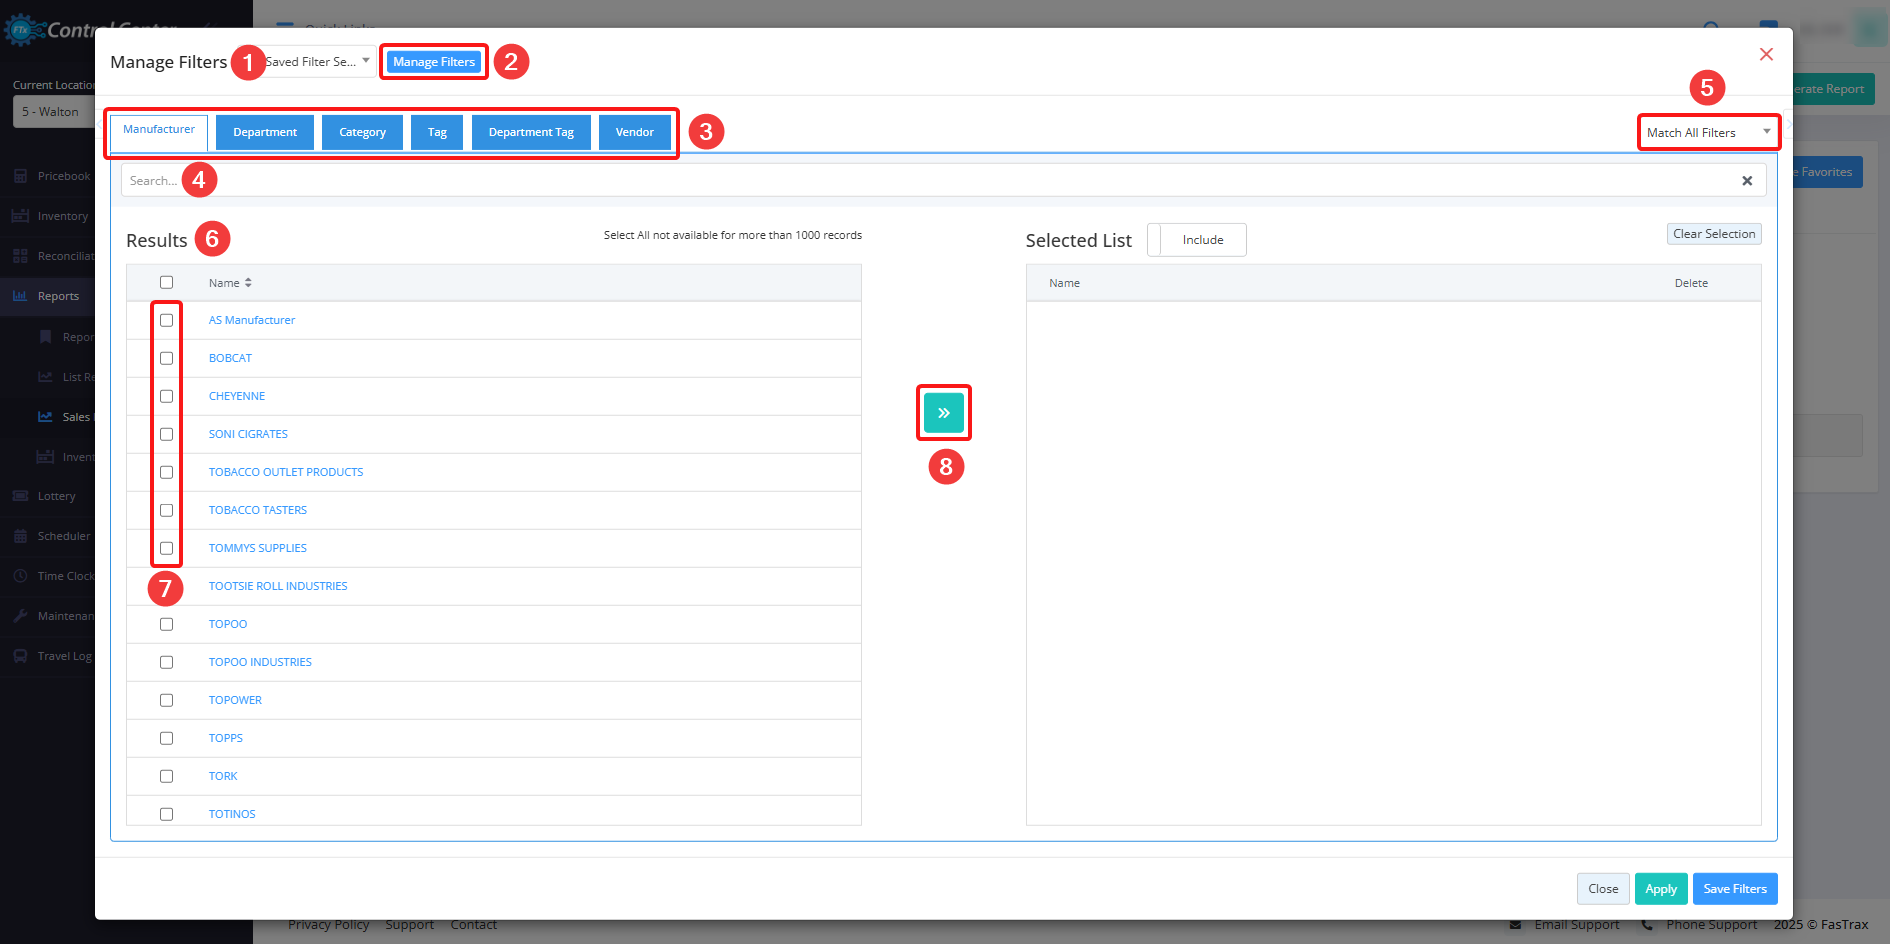Toggle the select-all checkbox in results header
The height and width of the screenshot is (944, 1890).
167,283
